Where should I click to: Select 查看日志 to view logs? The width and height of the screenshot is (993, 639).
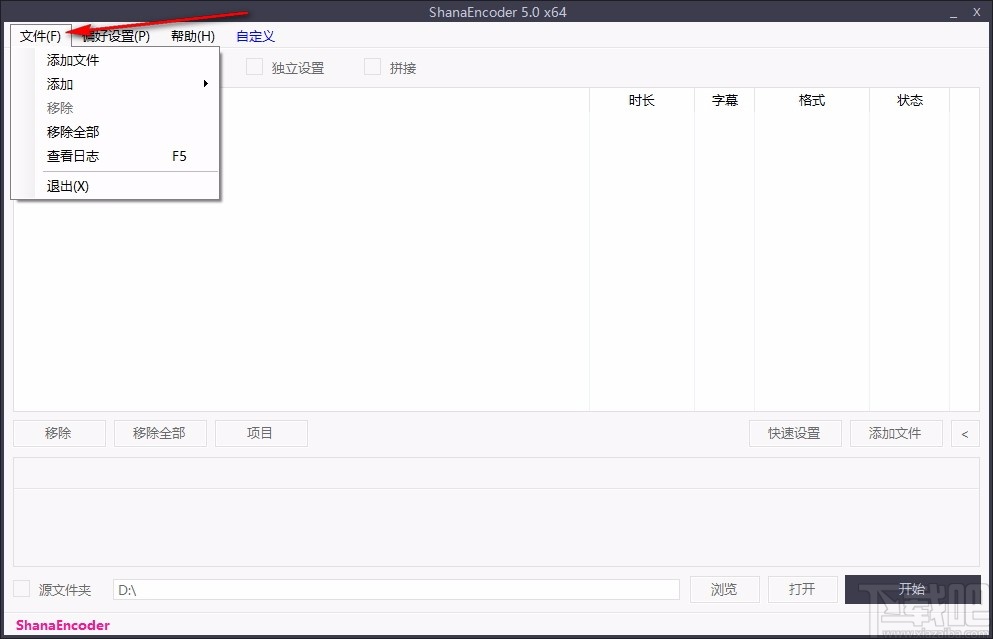tap(72, 156)
